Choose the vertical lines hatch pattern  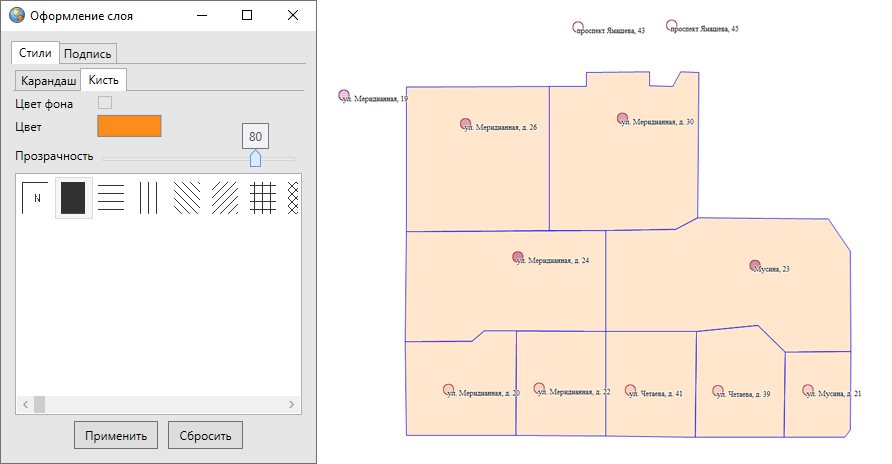coord(148,198)
